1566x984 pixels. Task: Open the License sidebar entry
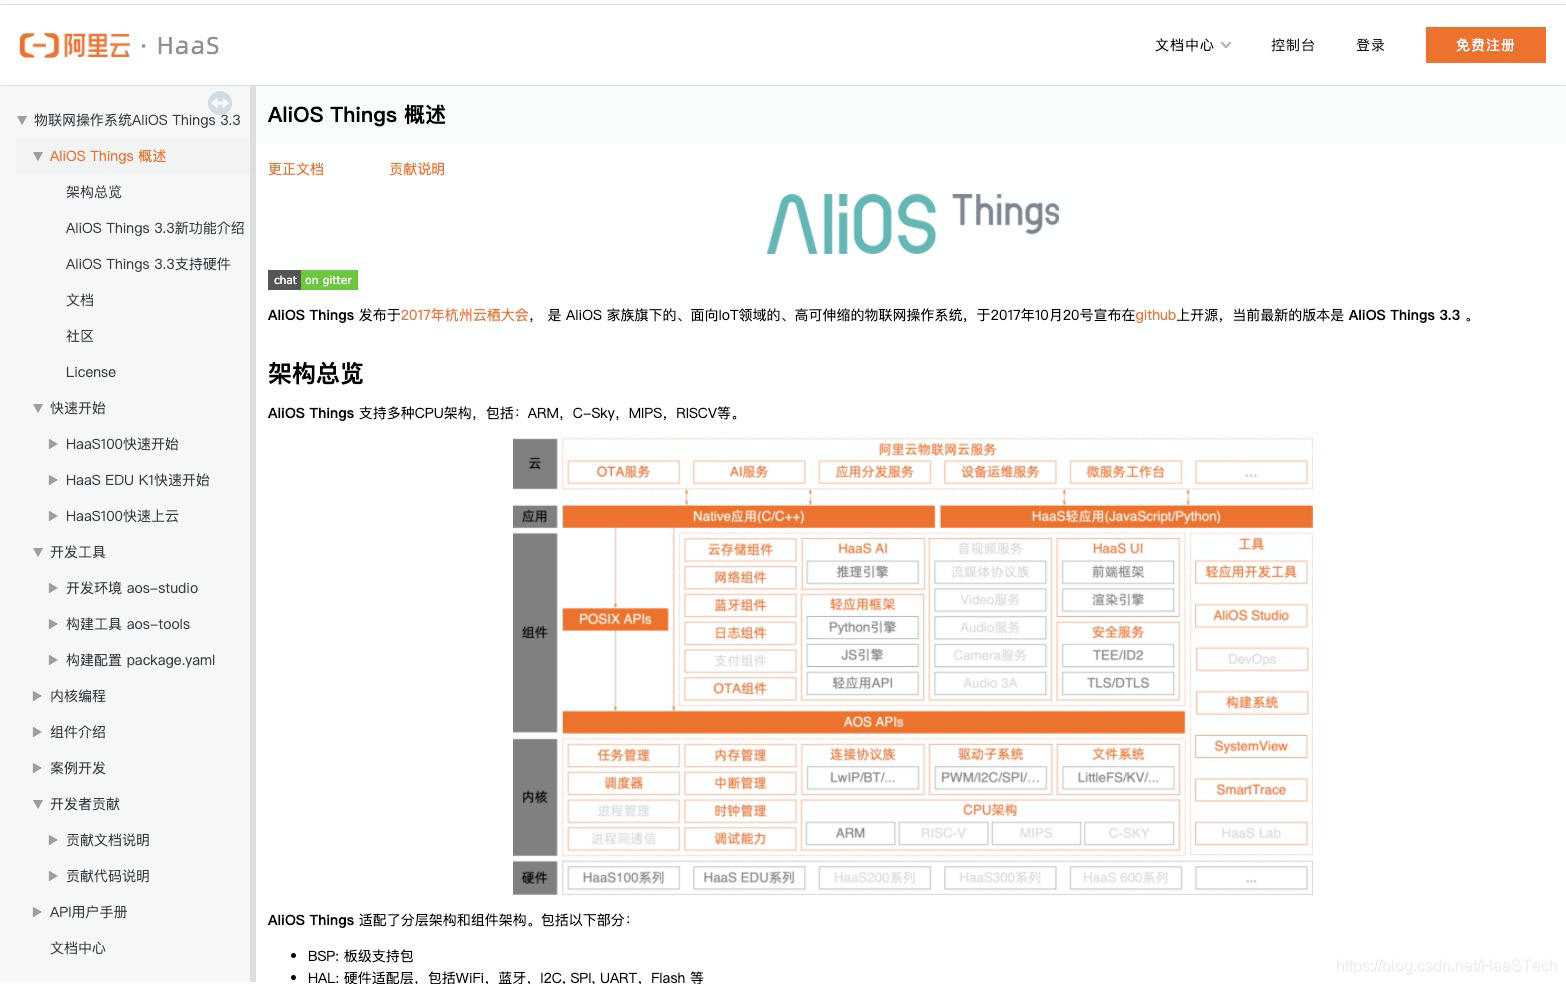(x=91, y=372)
